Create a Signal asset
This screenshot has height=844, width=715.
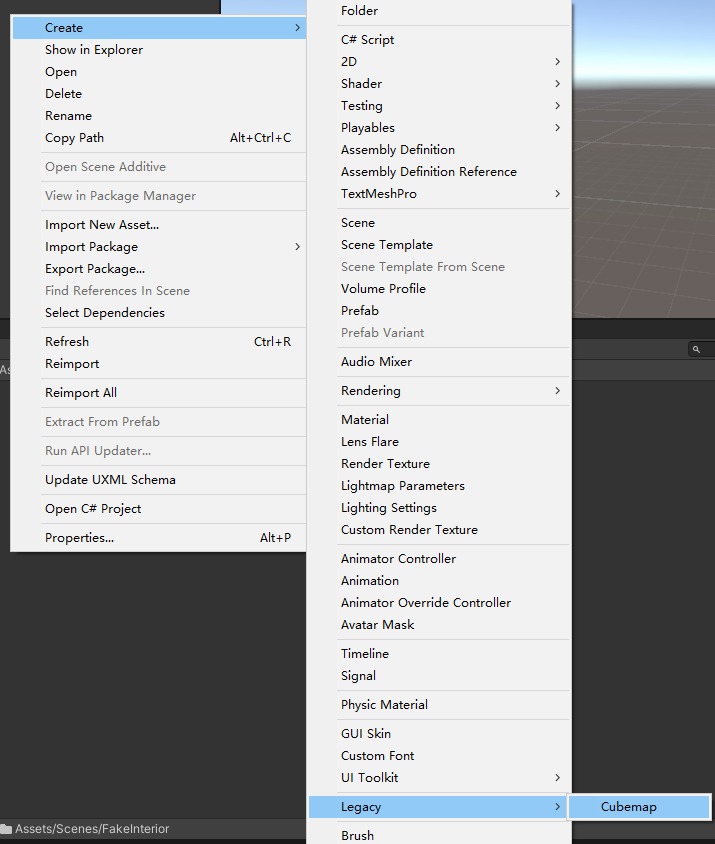click(x=439, y=677)
